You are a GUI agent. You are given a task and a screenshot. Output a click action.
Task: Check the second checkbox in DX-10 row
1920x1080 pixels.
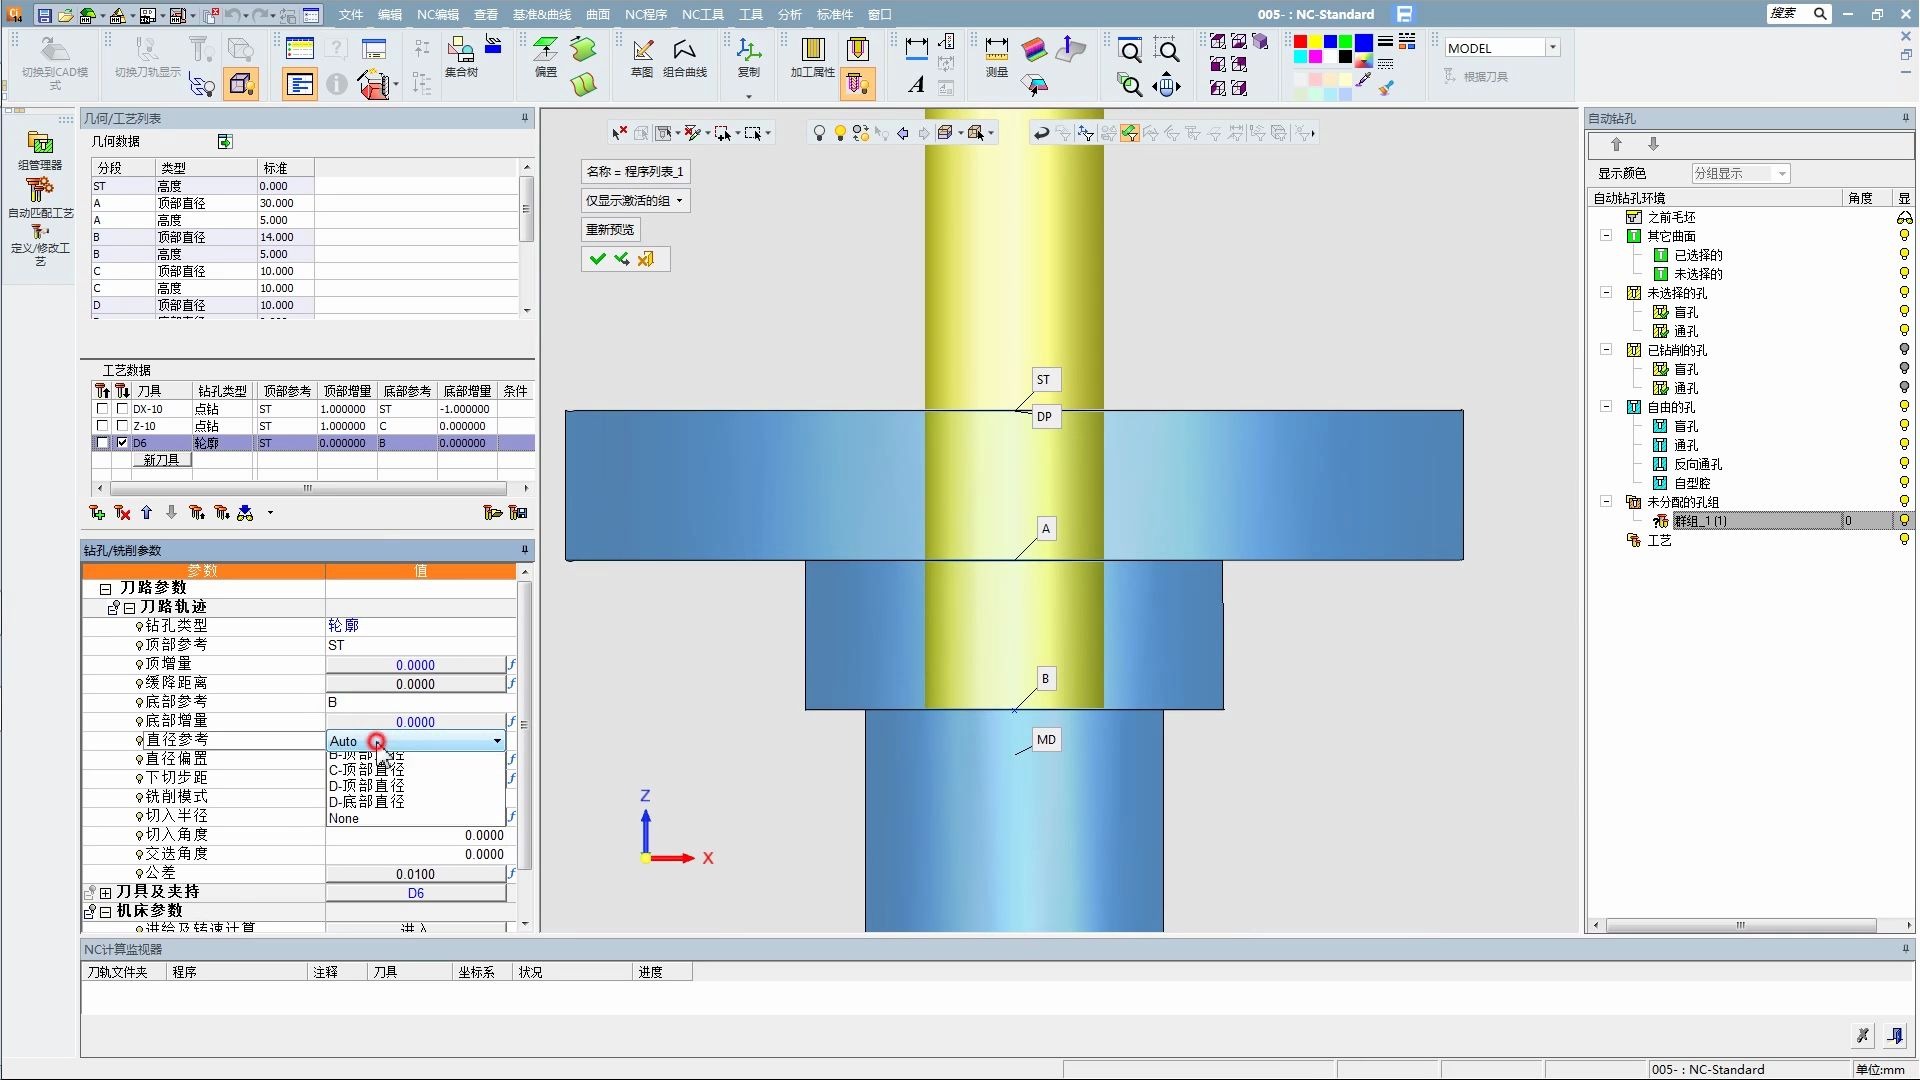click(122, 409)
